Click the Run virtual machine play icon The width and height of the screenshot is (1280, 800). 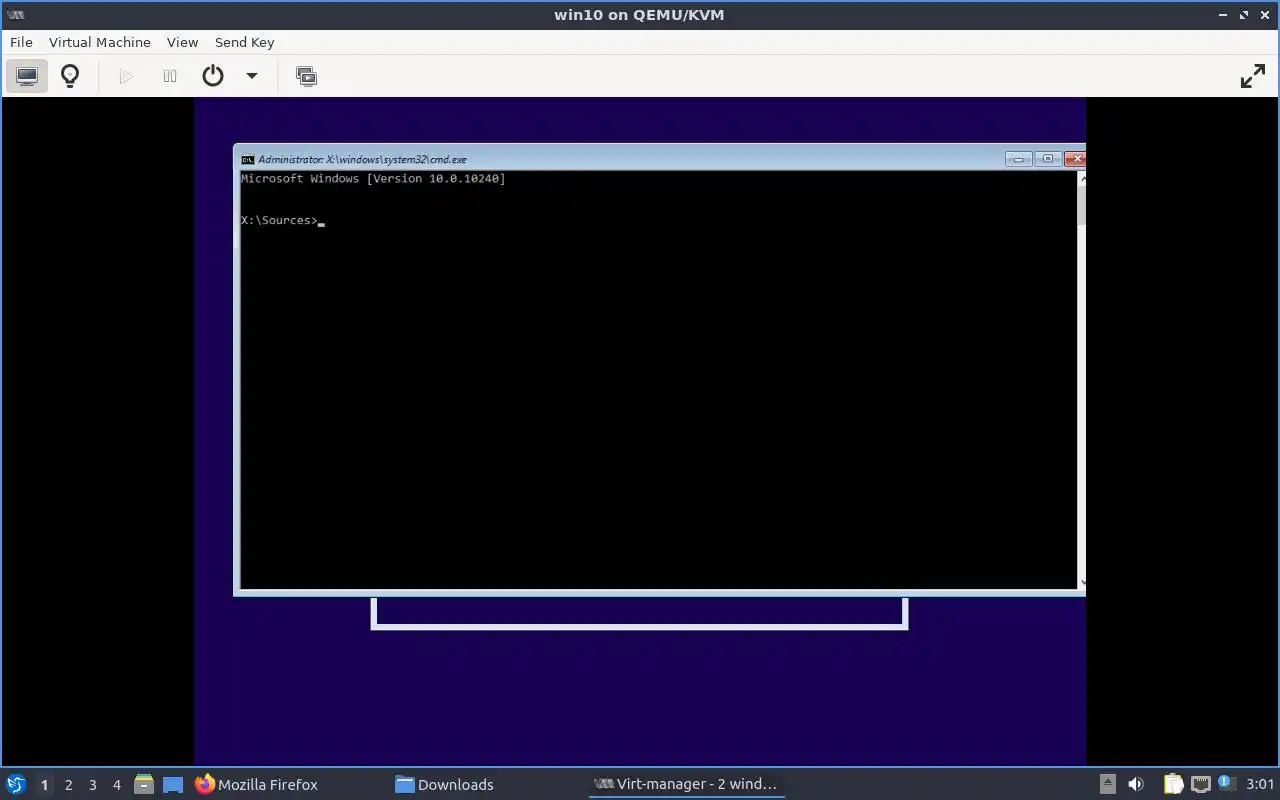coord(126,76)
